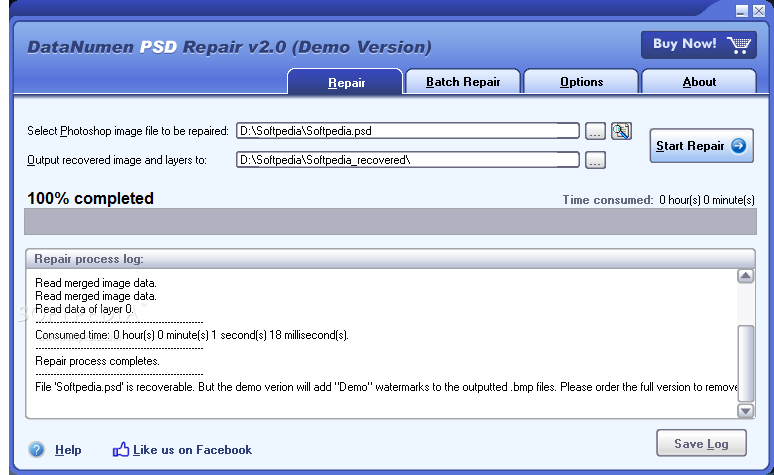
Task: Go to the About tab
Action: pyautogui.click(x=699, y=82)
